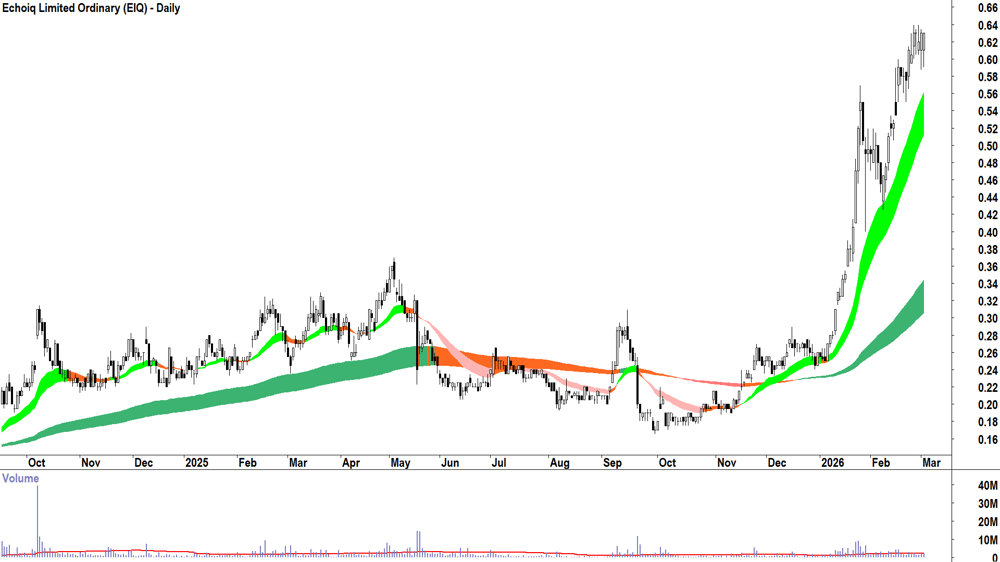The width and height of the screenshot is (1000, 562).
Task: Select the 0.20 price axis label
Action: (x=988, y=405)
